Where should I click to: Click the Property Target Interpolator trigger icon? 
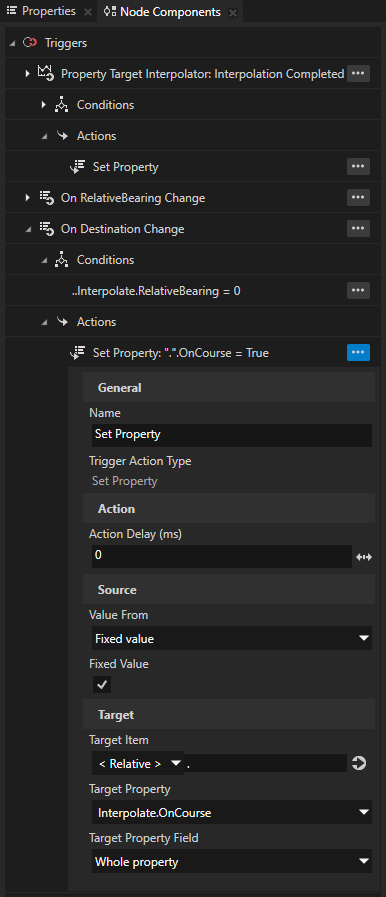pos(45,73)
